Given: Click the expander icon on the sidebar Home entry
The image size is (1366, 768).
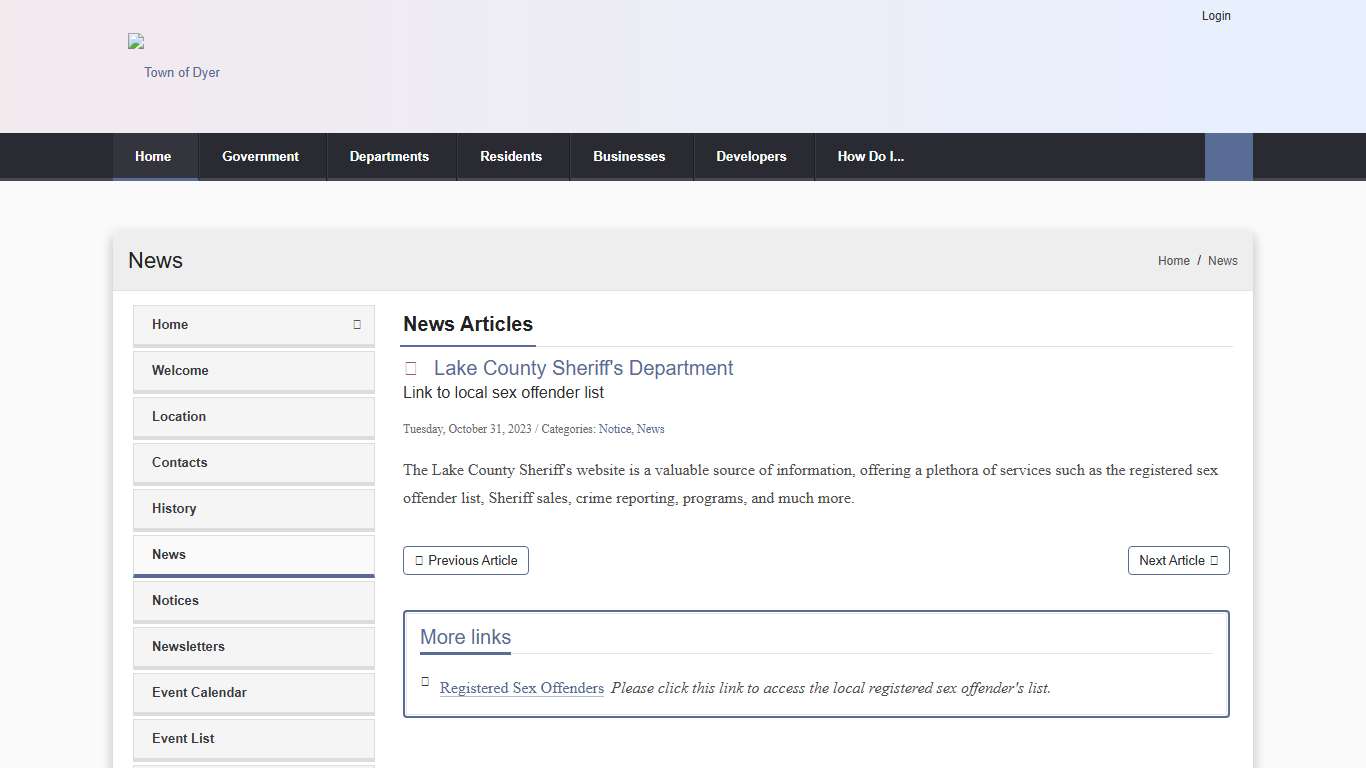Looking at the screenshot, I should 356,325.
